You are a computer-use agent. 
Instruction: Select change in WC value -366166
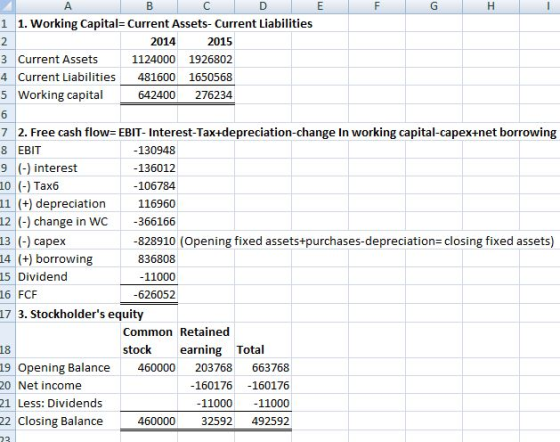149,221
